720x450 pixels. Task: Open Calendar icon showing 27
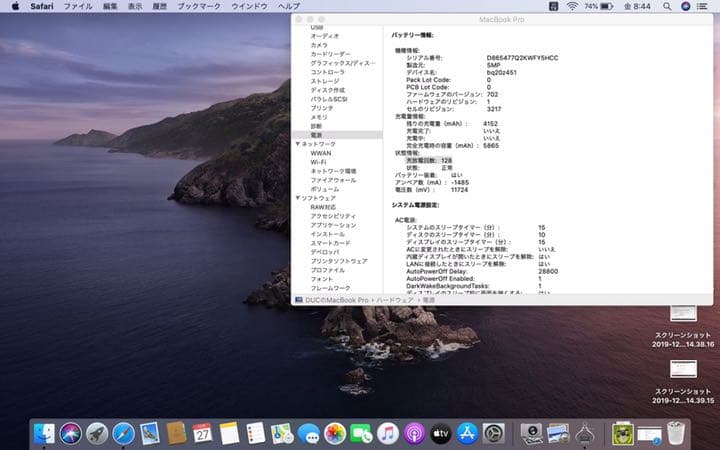[202, 433]
